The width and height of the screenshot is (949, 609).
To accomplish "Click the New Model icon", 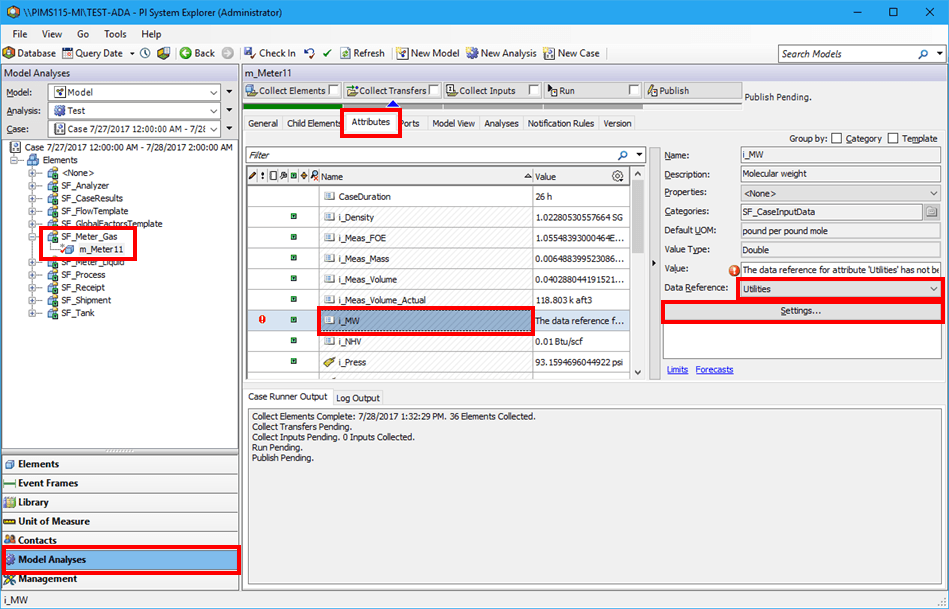I will [x=400, y=53].
